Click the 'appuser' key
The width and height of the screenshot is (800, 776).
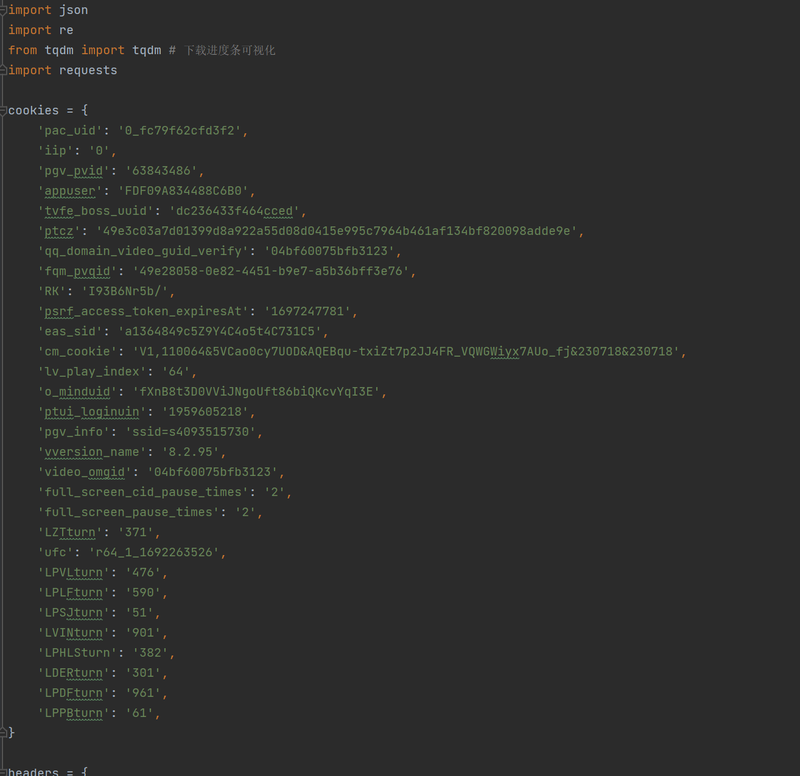(70, 191)
